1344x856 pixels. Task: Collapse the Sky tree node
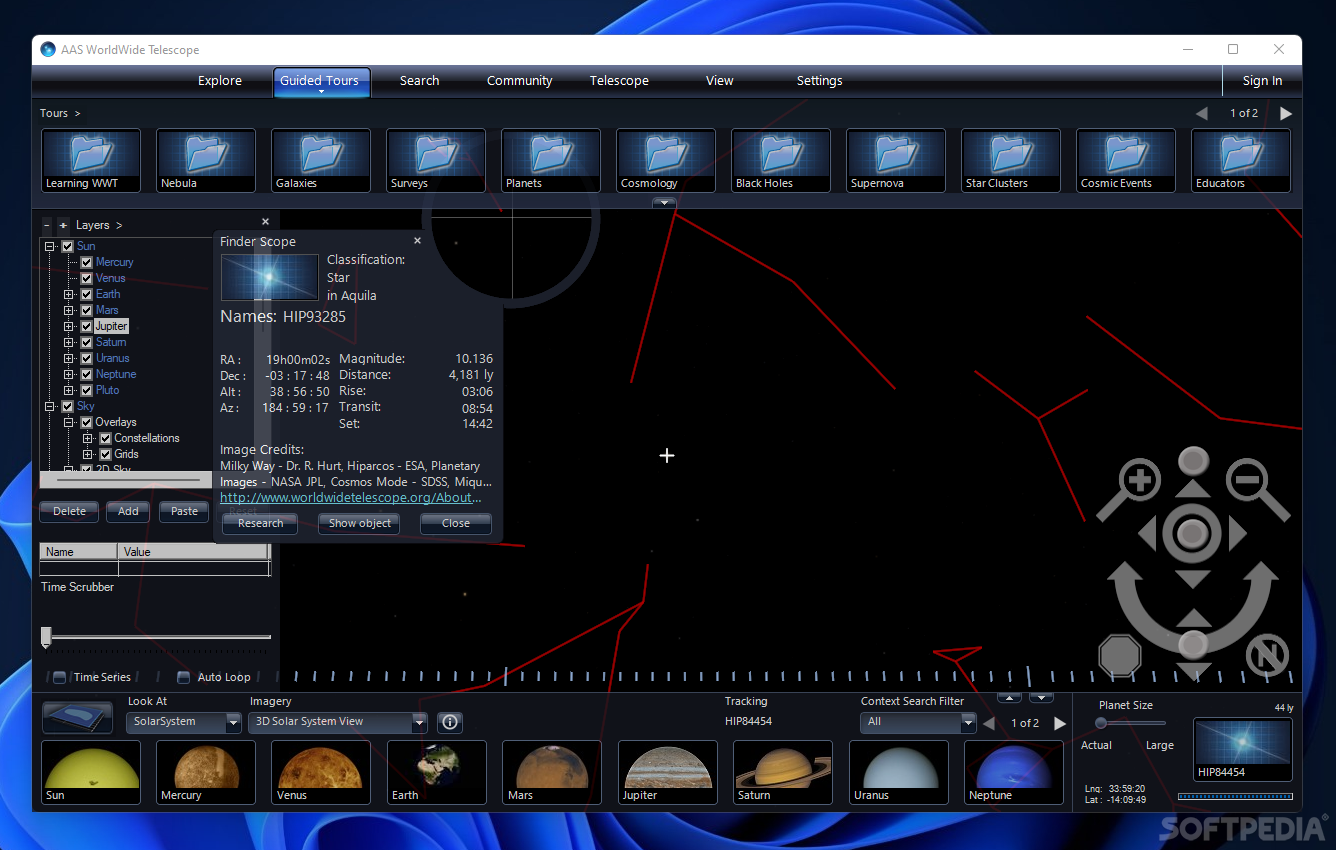tap(50, 406)
